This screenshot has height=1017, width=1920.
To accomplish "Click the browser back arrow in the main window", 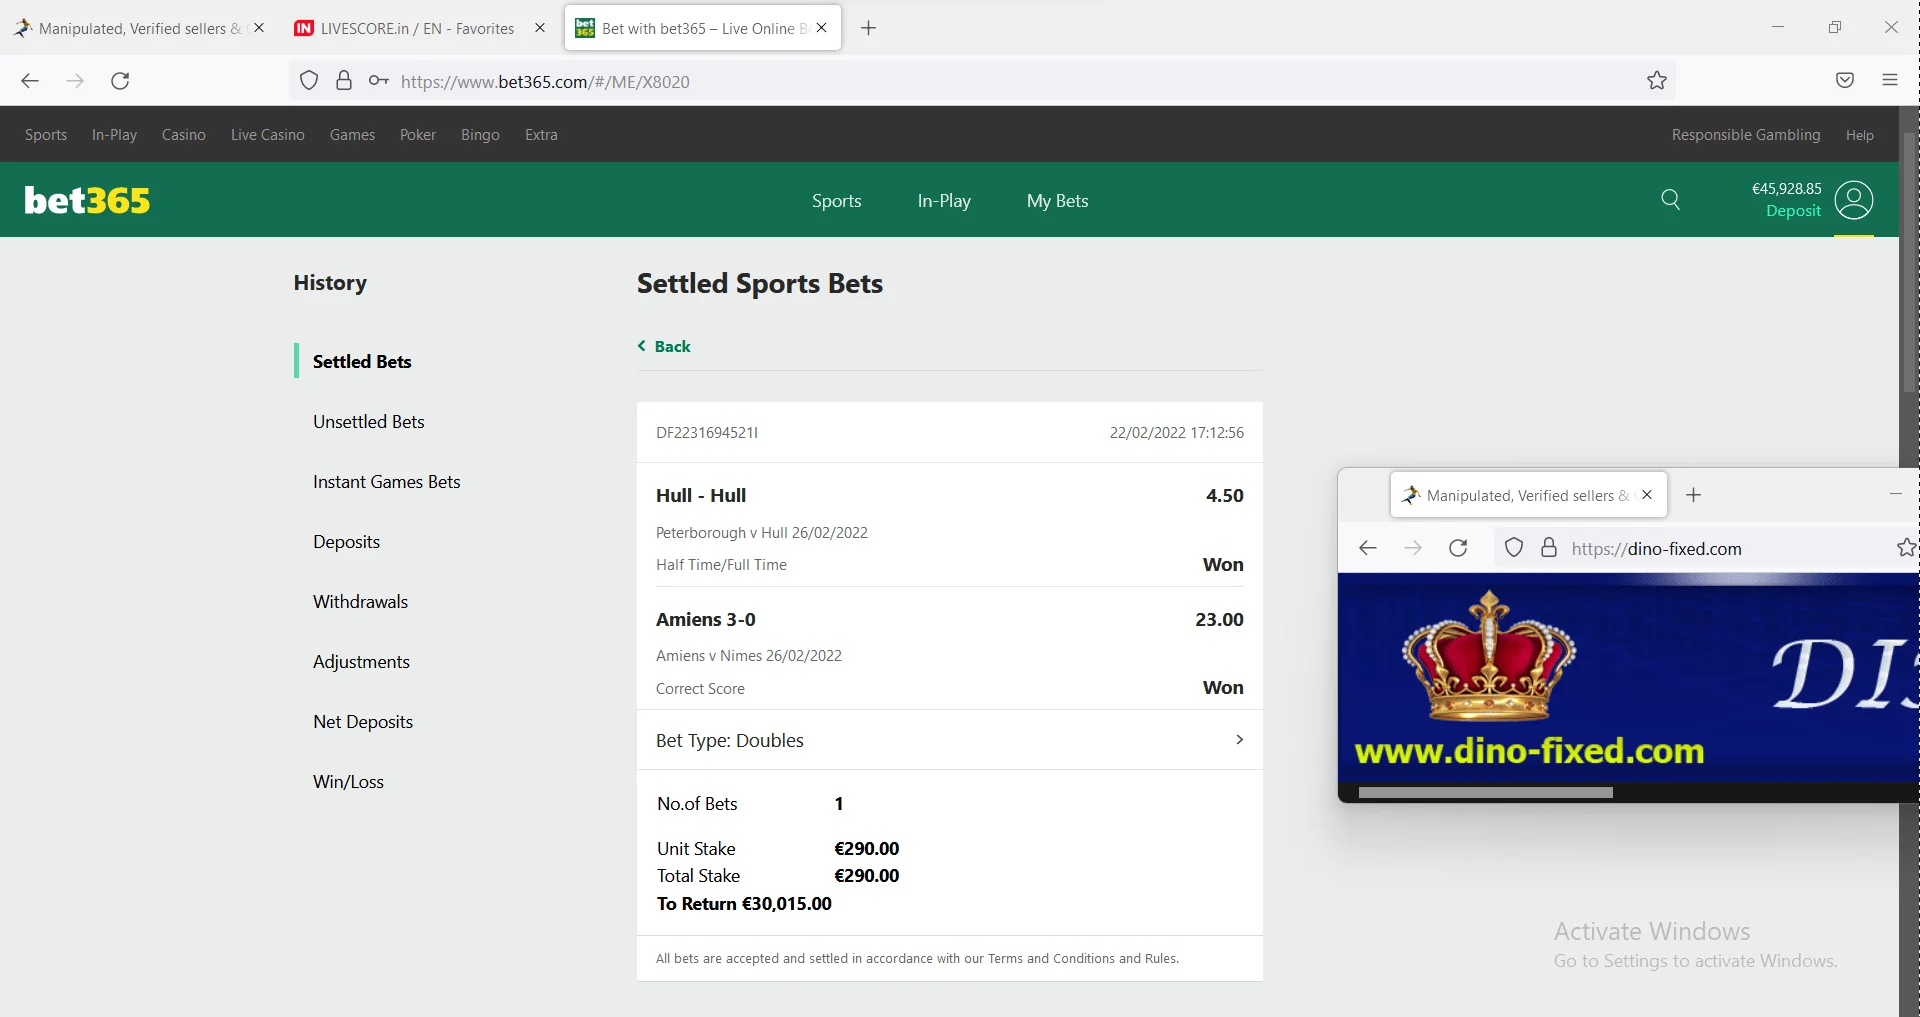I will point(30,81).
